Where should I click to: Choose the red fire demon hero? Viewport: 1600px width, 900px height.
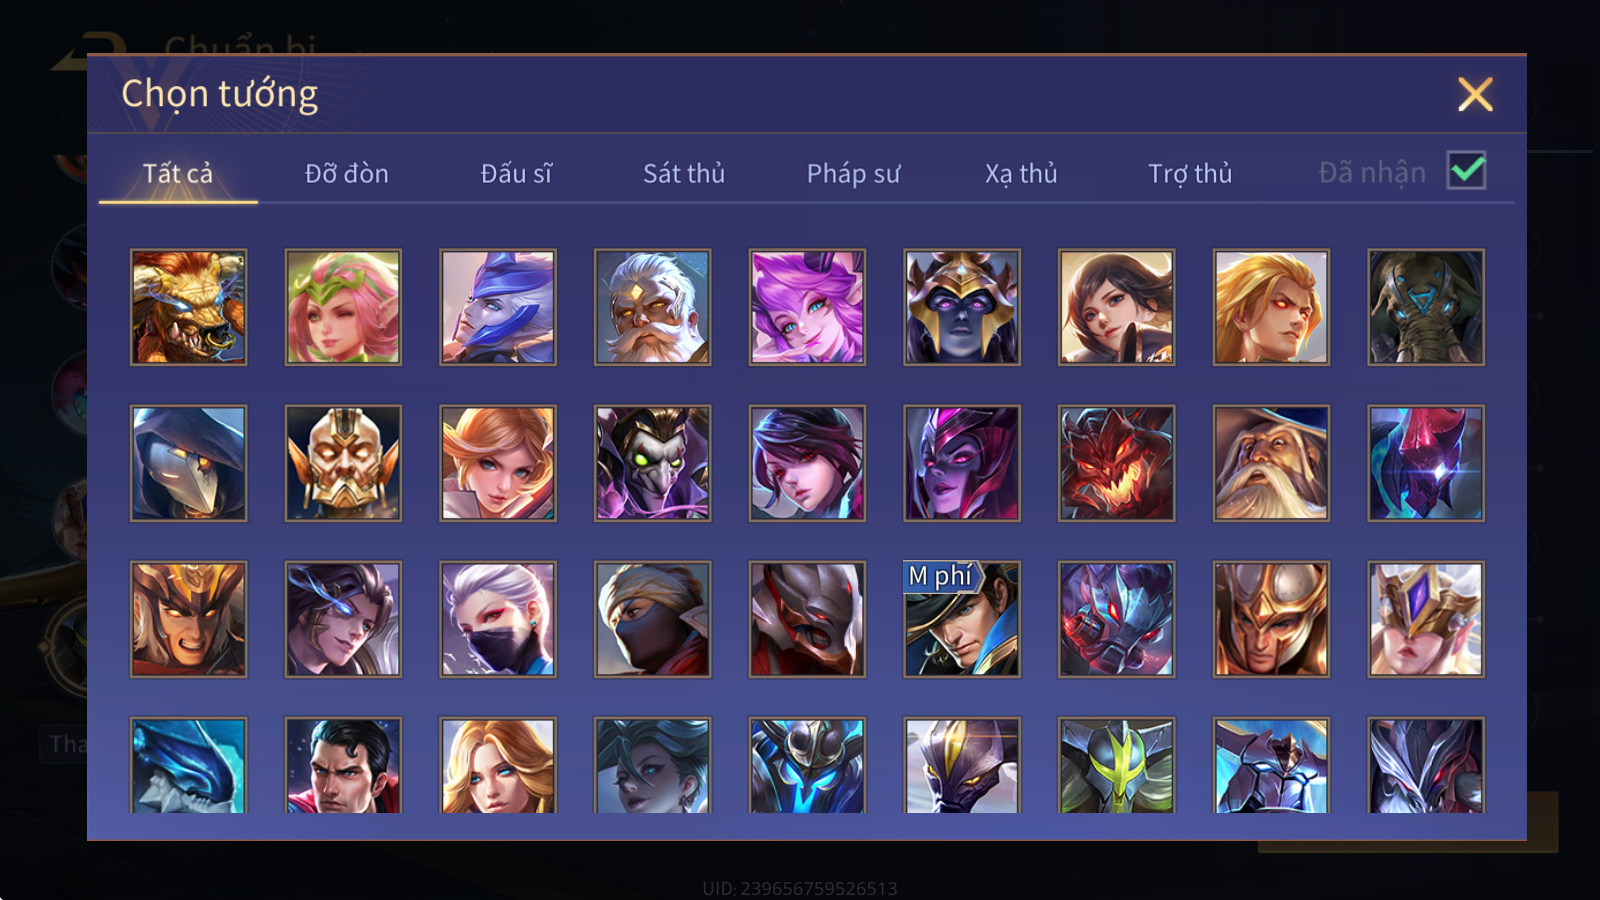pos(1116,463)
